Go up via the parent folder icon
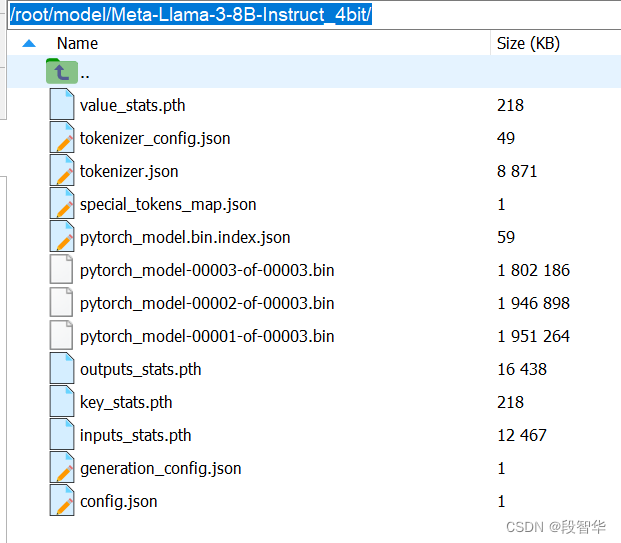The height and width of the screenshot is (543, 621). coord(61,71)
